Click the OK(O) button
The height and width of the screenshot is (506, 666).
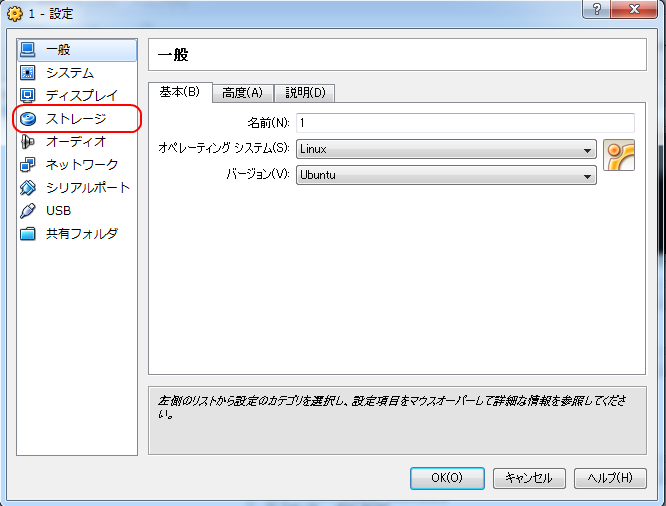pyautogui.click(x=447, y=478)
